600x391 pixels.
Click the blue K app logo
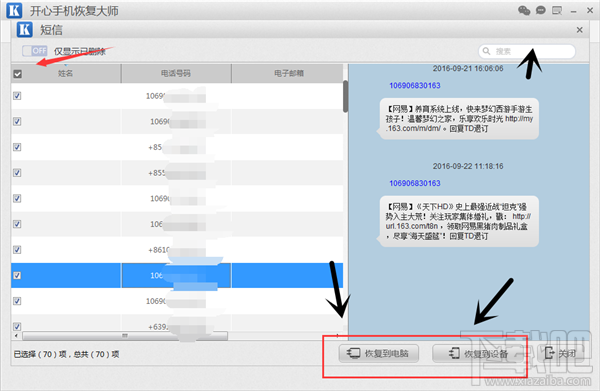point(14,10)
